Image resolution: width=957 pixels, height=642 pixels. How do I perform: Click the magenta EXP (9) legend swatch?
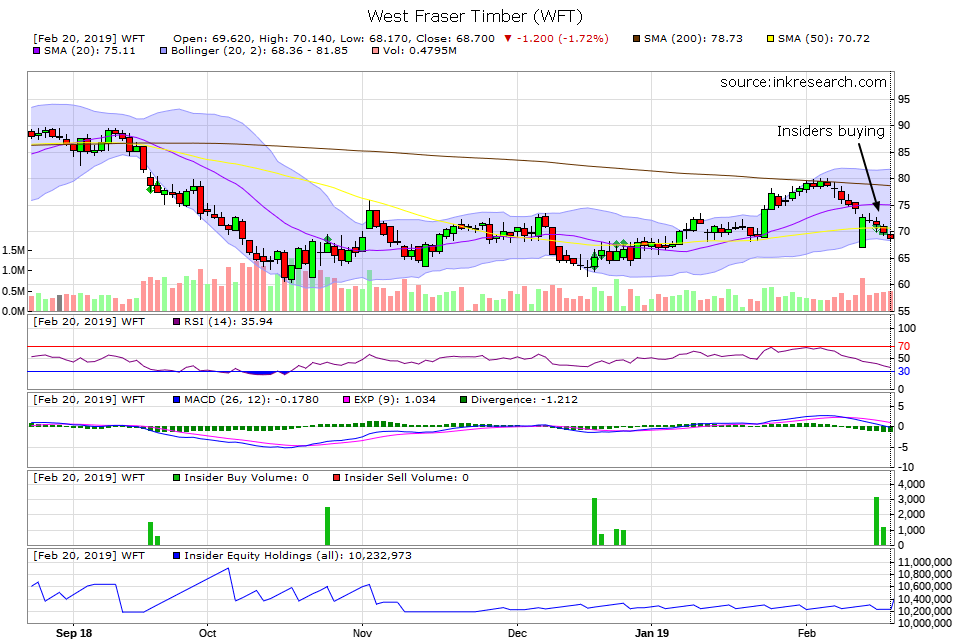click(347, 400)
